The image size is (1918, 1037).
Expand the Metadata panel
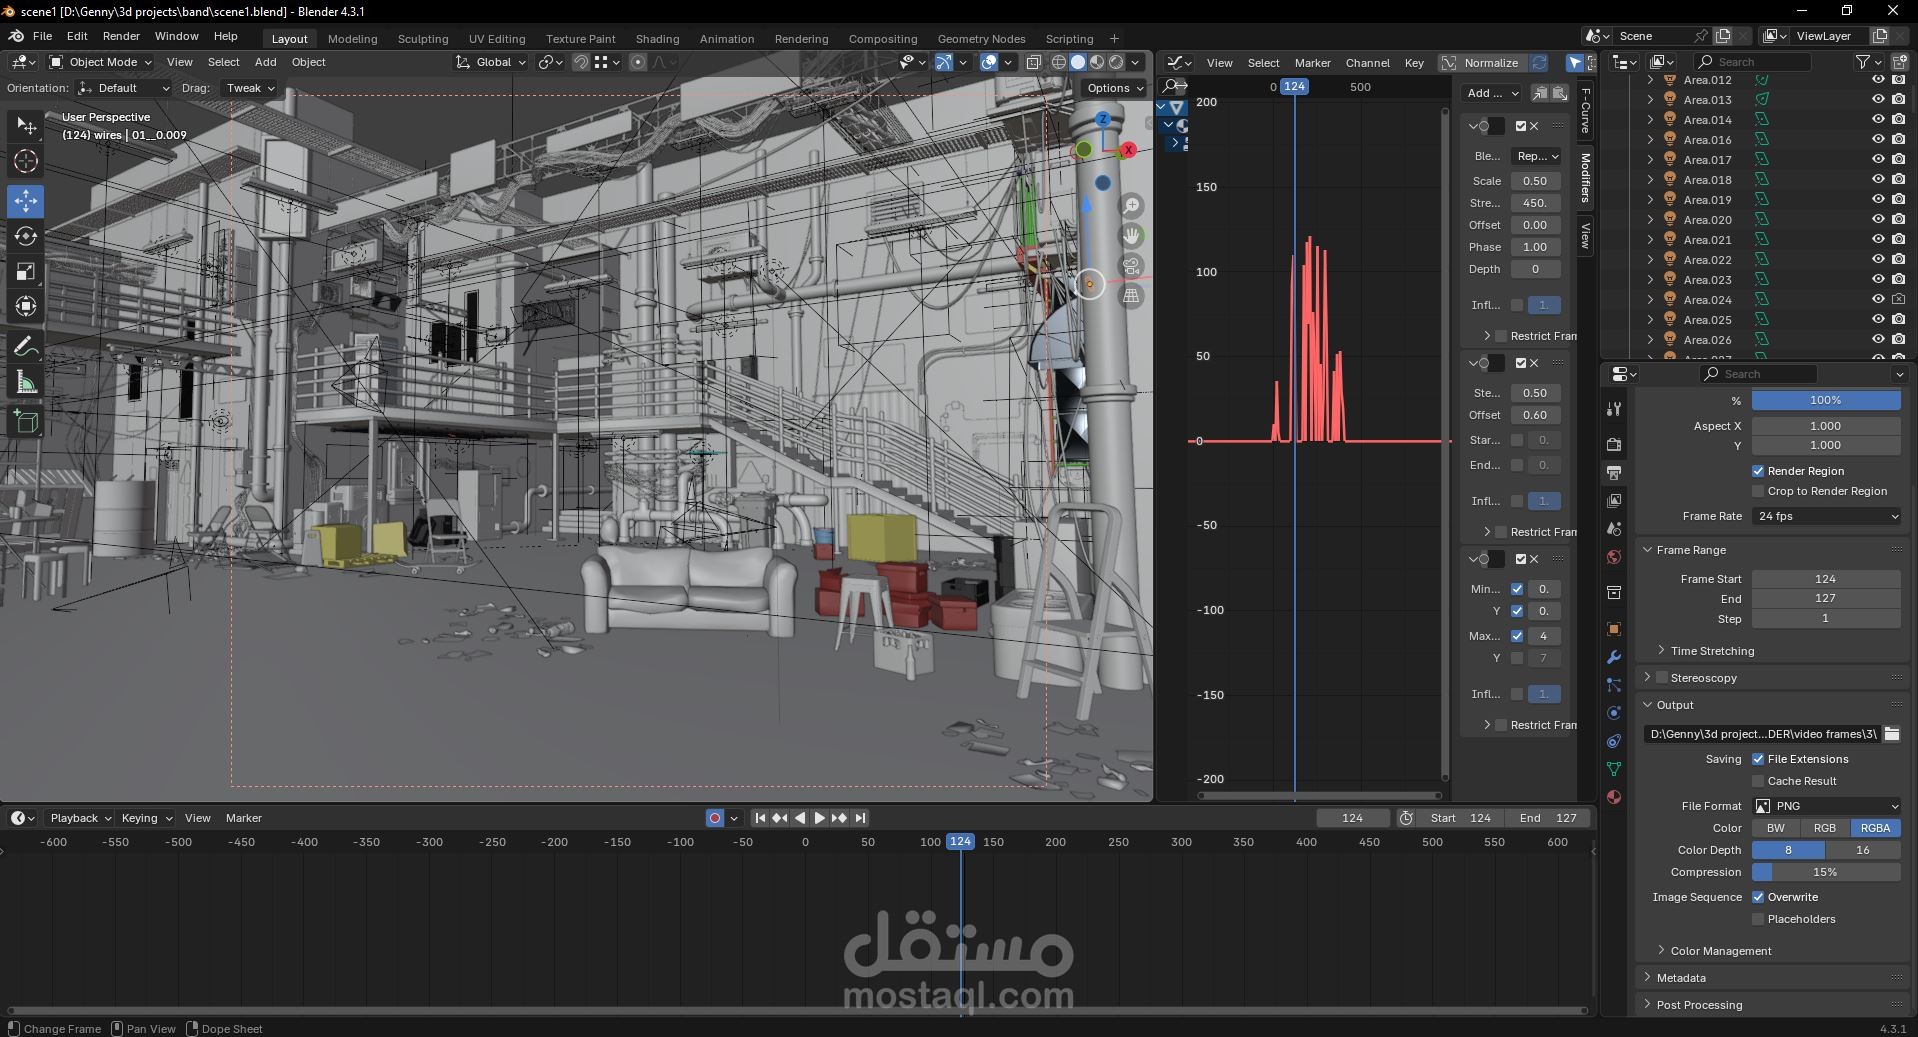1681,978
